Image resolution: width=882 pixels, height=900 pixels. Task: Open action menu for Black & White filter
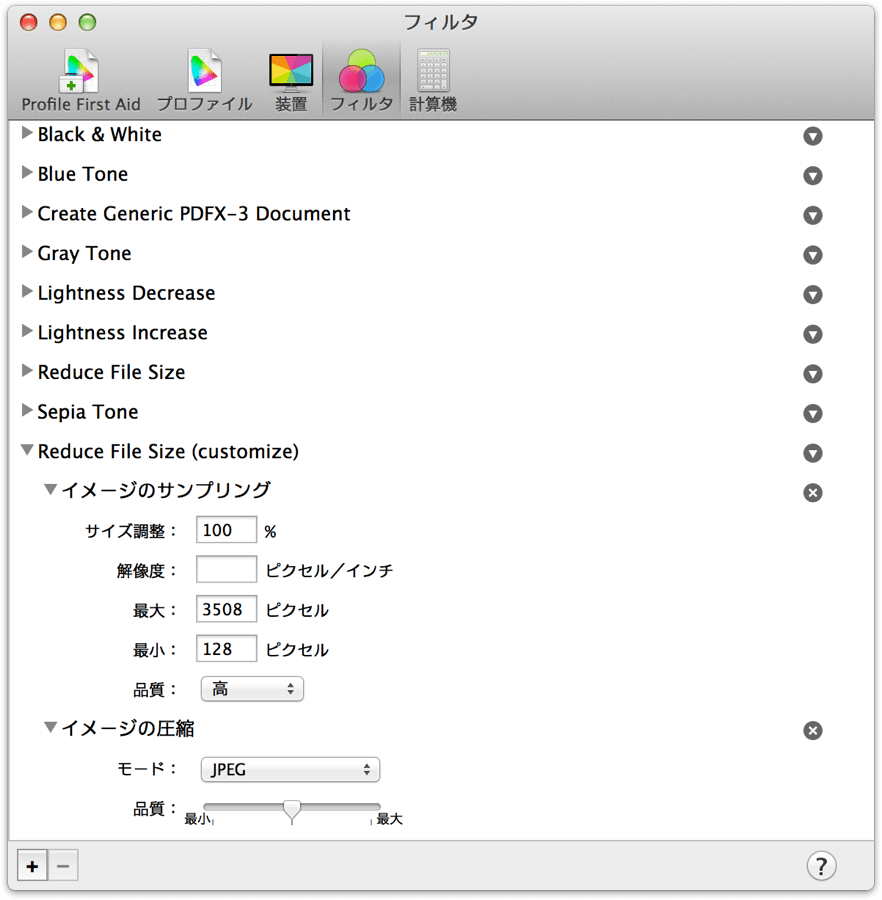[813, 136]
